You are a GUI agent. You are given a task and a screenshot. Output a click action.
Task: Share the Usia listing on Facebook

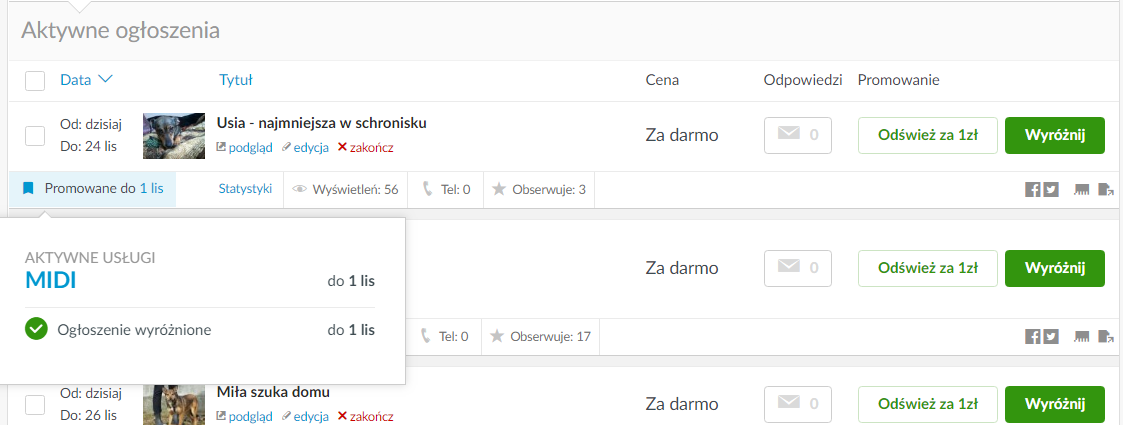click(1033, 190)
